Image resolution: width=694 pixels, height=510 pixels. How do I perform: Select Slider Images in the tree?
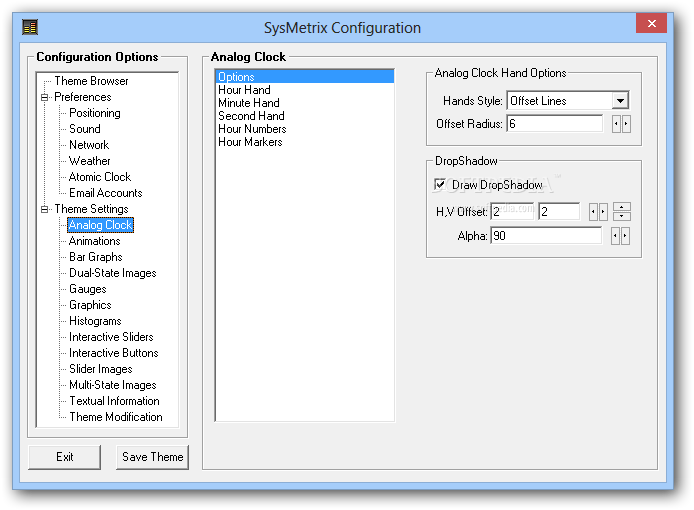pyautogui.click(x=101, y=369)
